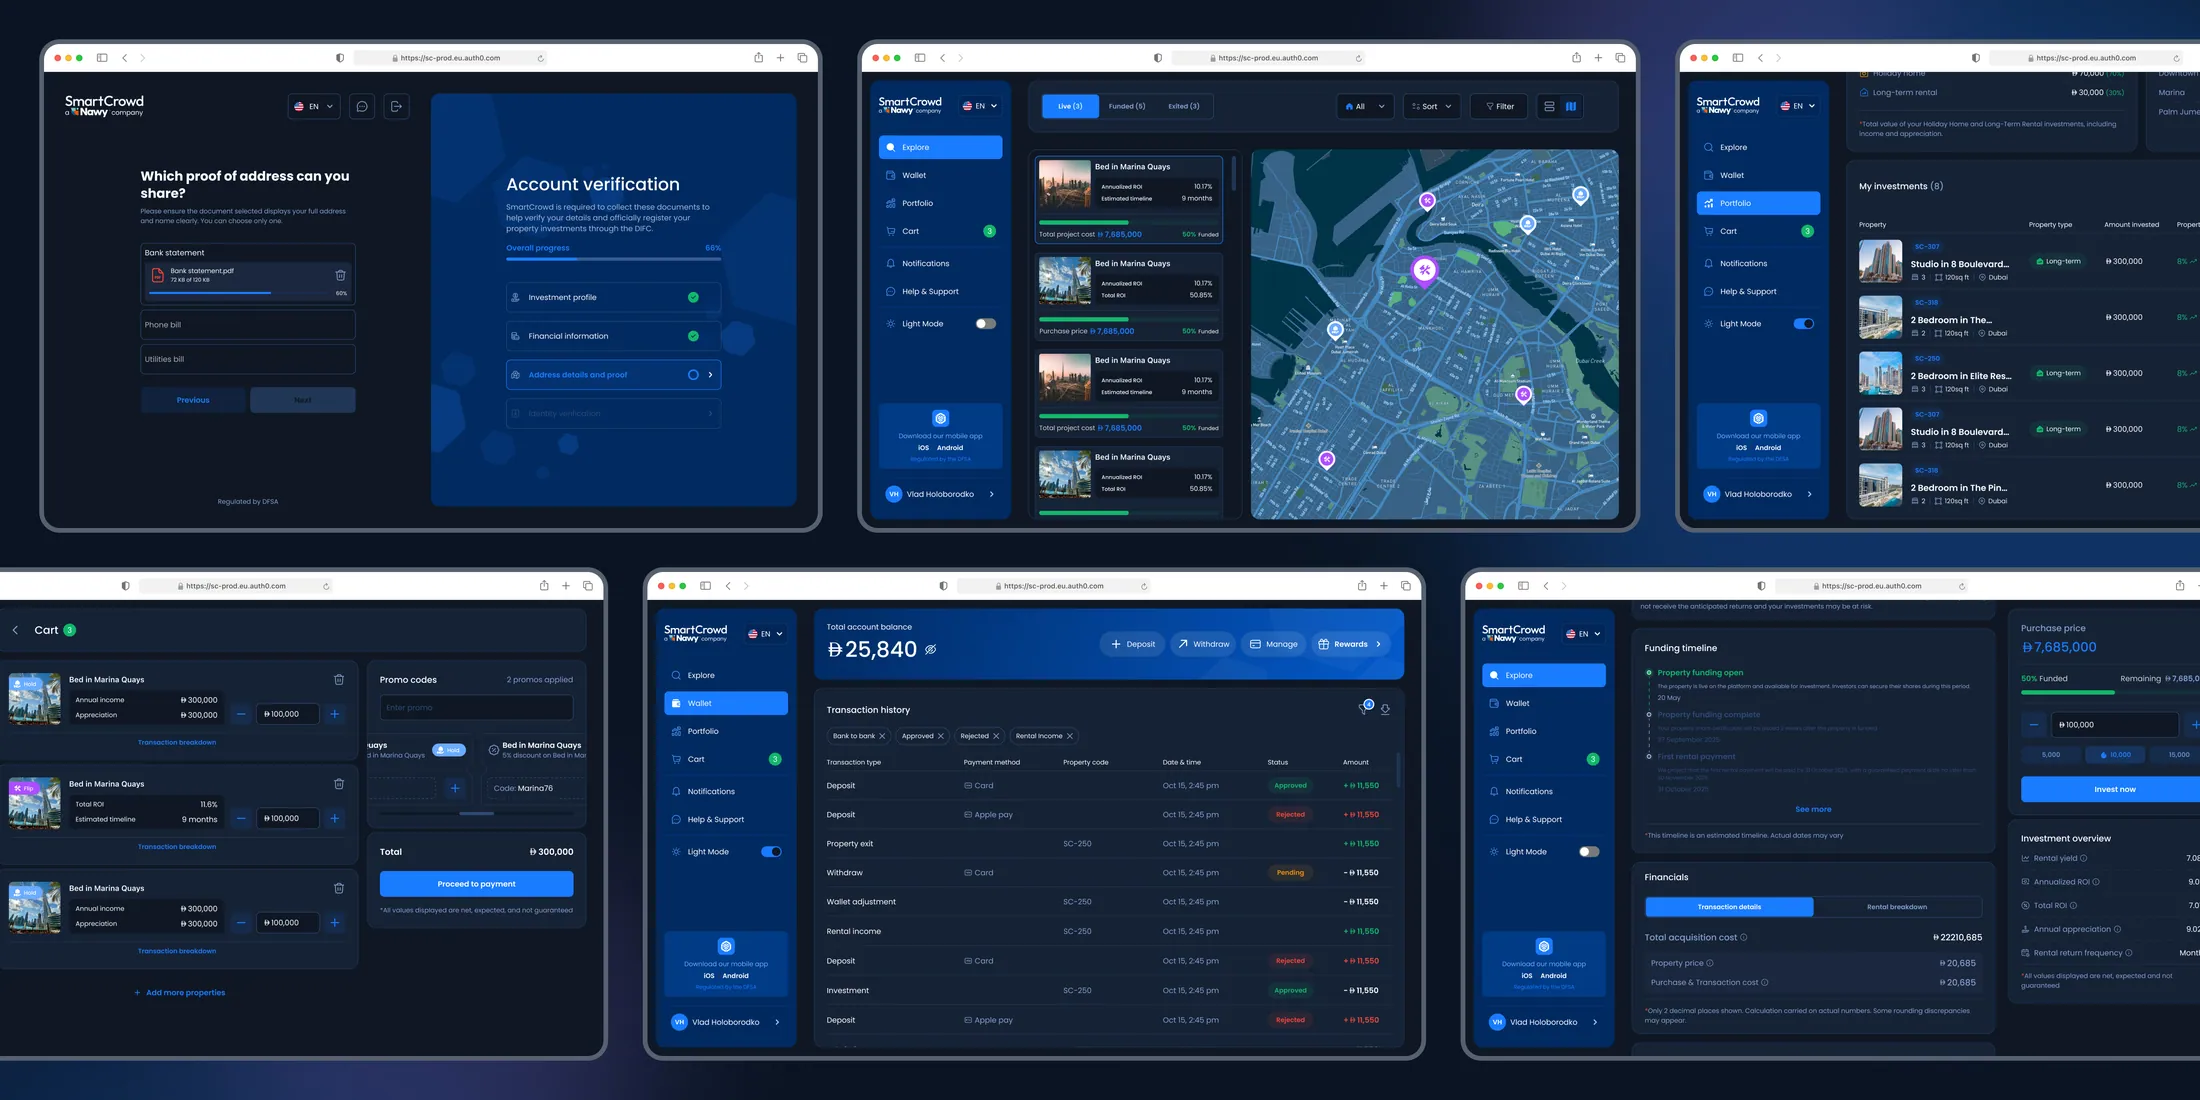
Task: Click the logout icon in Account verification window
Action: coord(396,106)
